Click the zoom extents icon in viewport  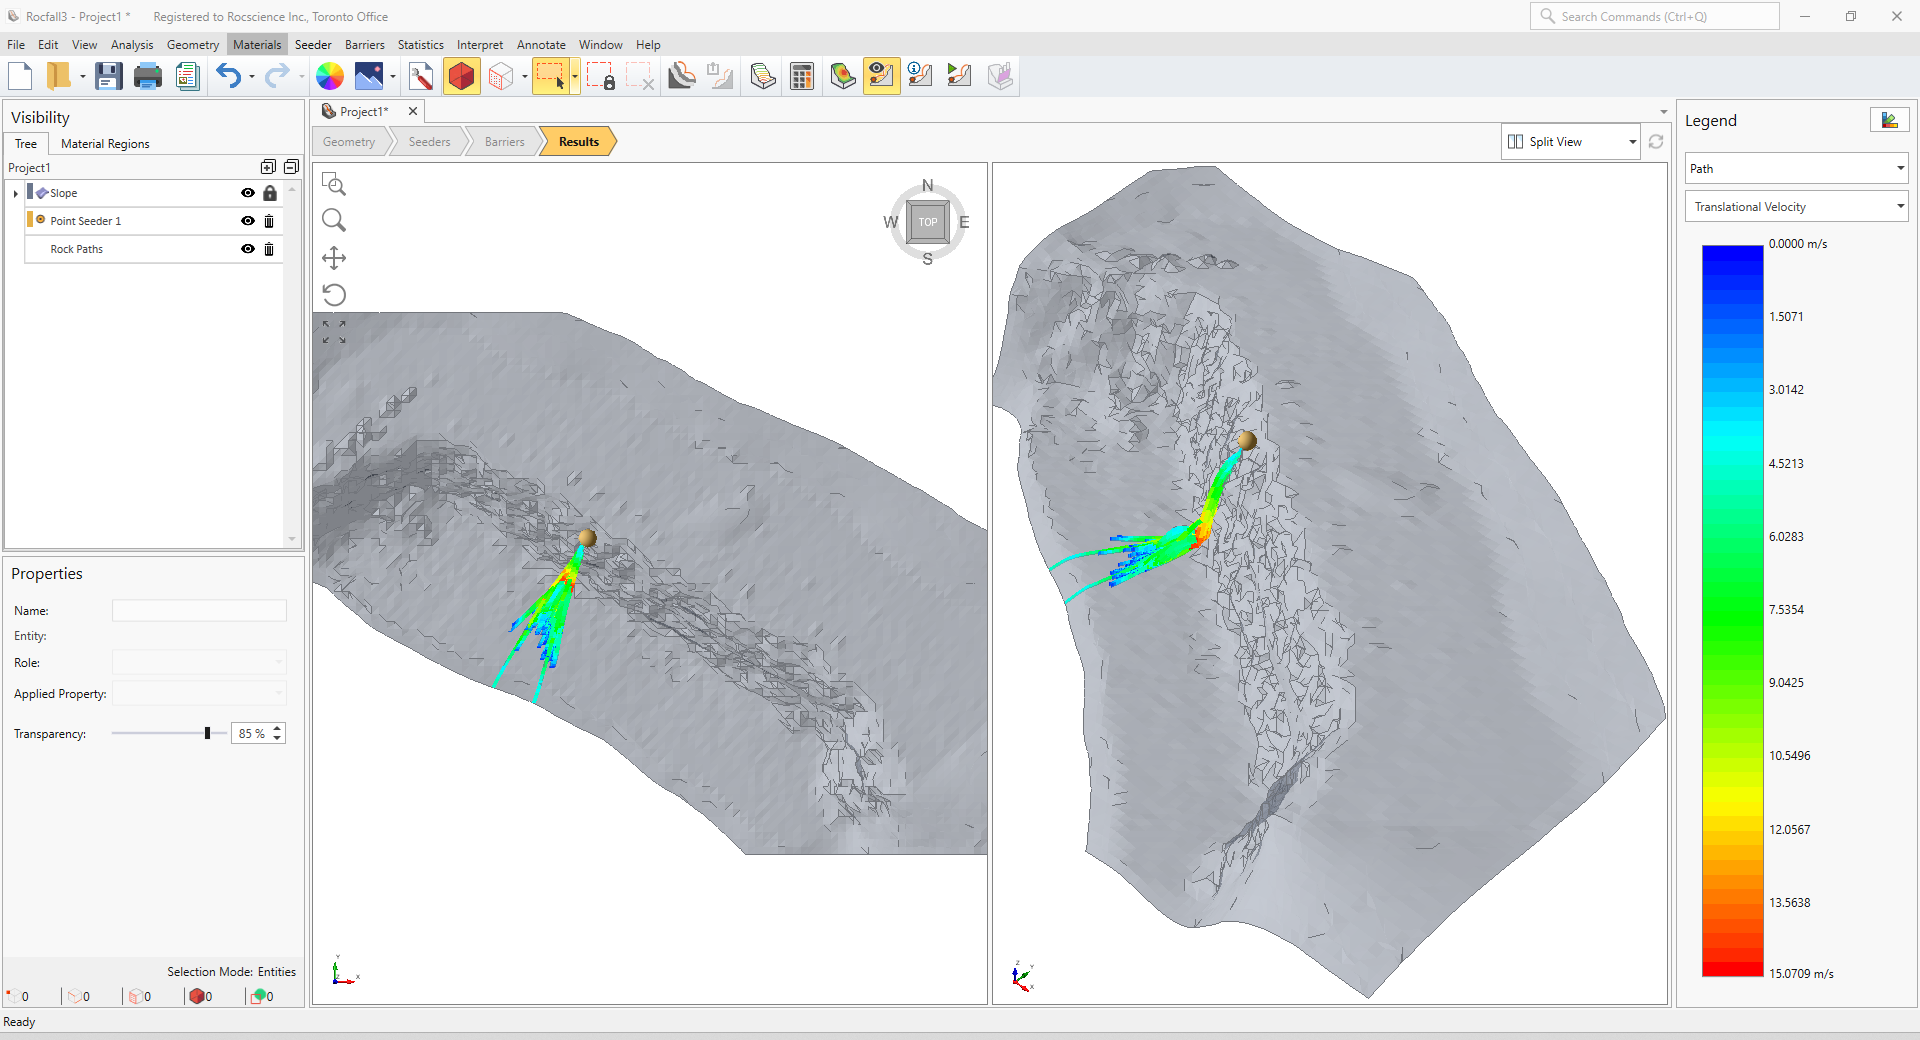click(334, 332)
